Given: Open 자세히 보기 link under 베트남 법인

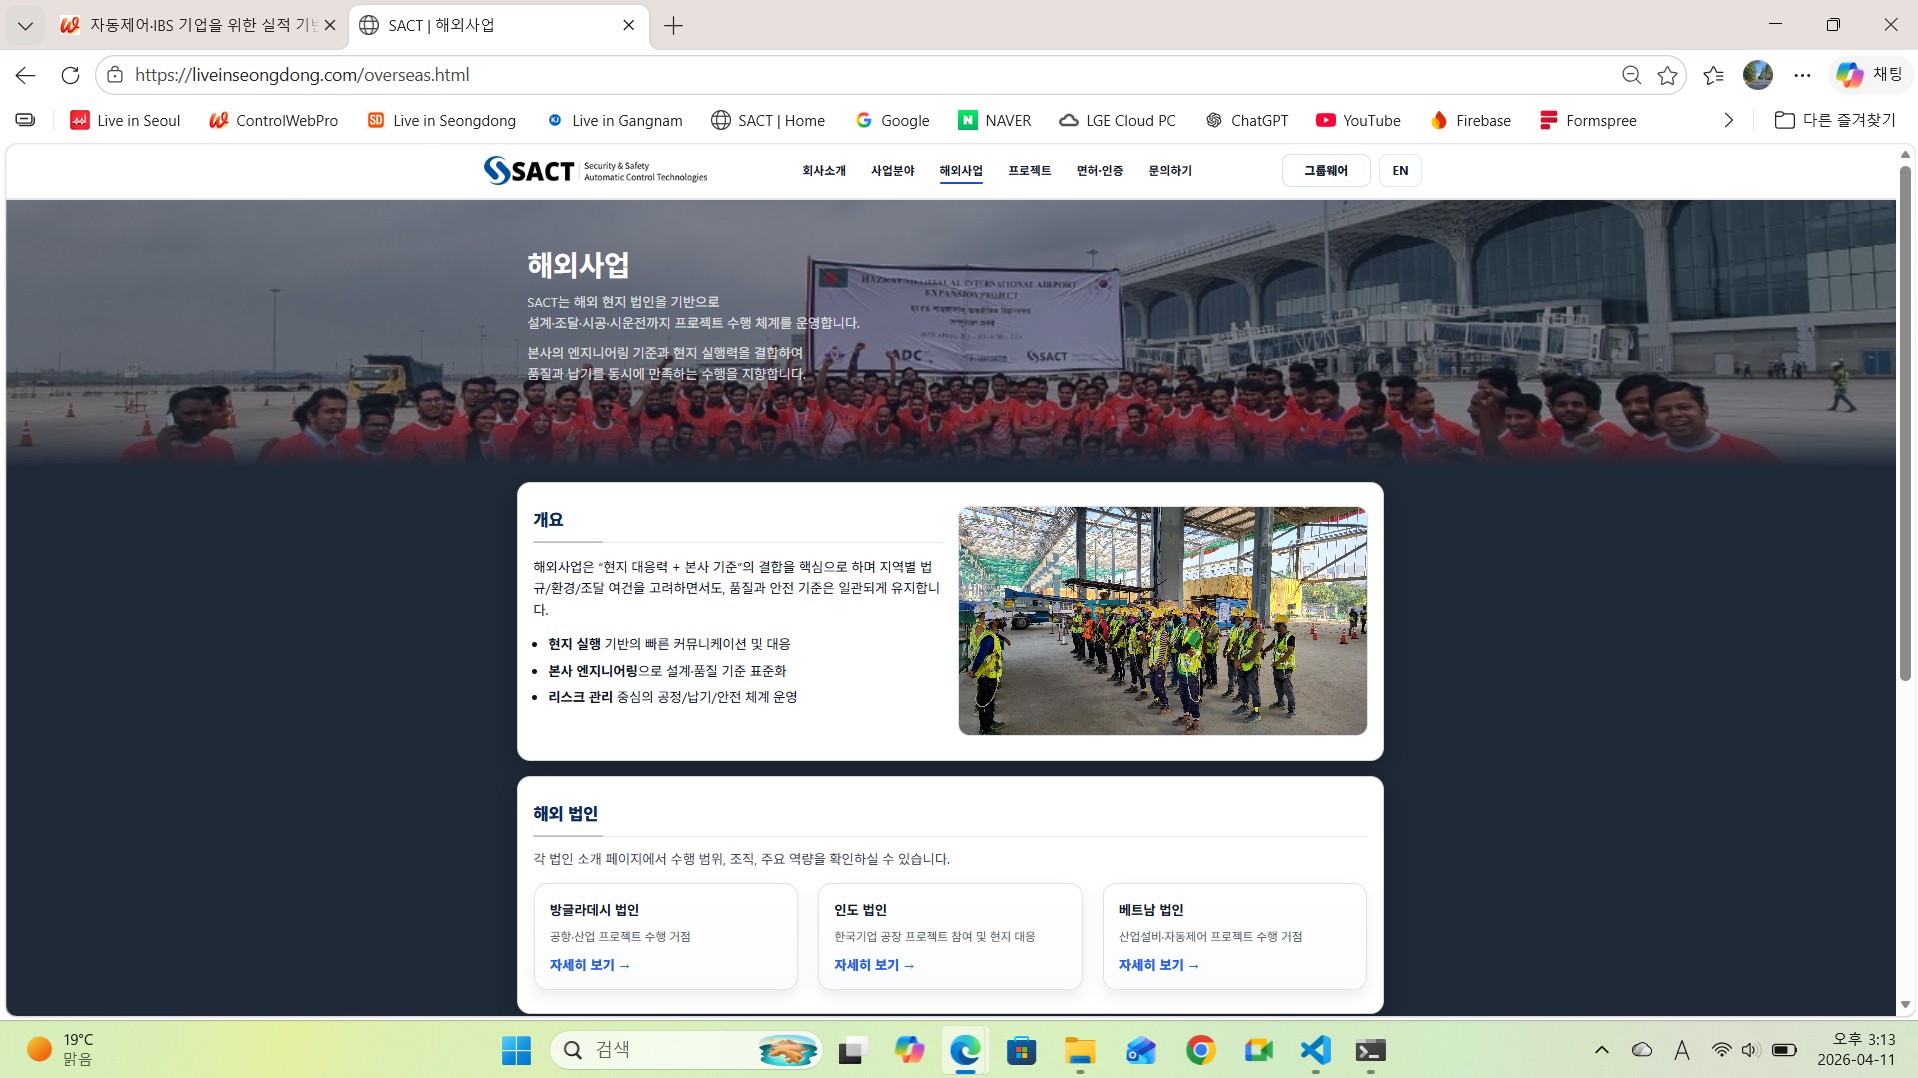Looking at the screenshot, I should pyautogui.click(x=1157, y=964).
